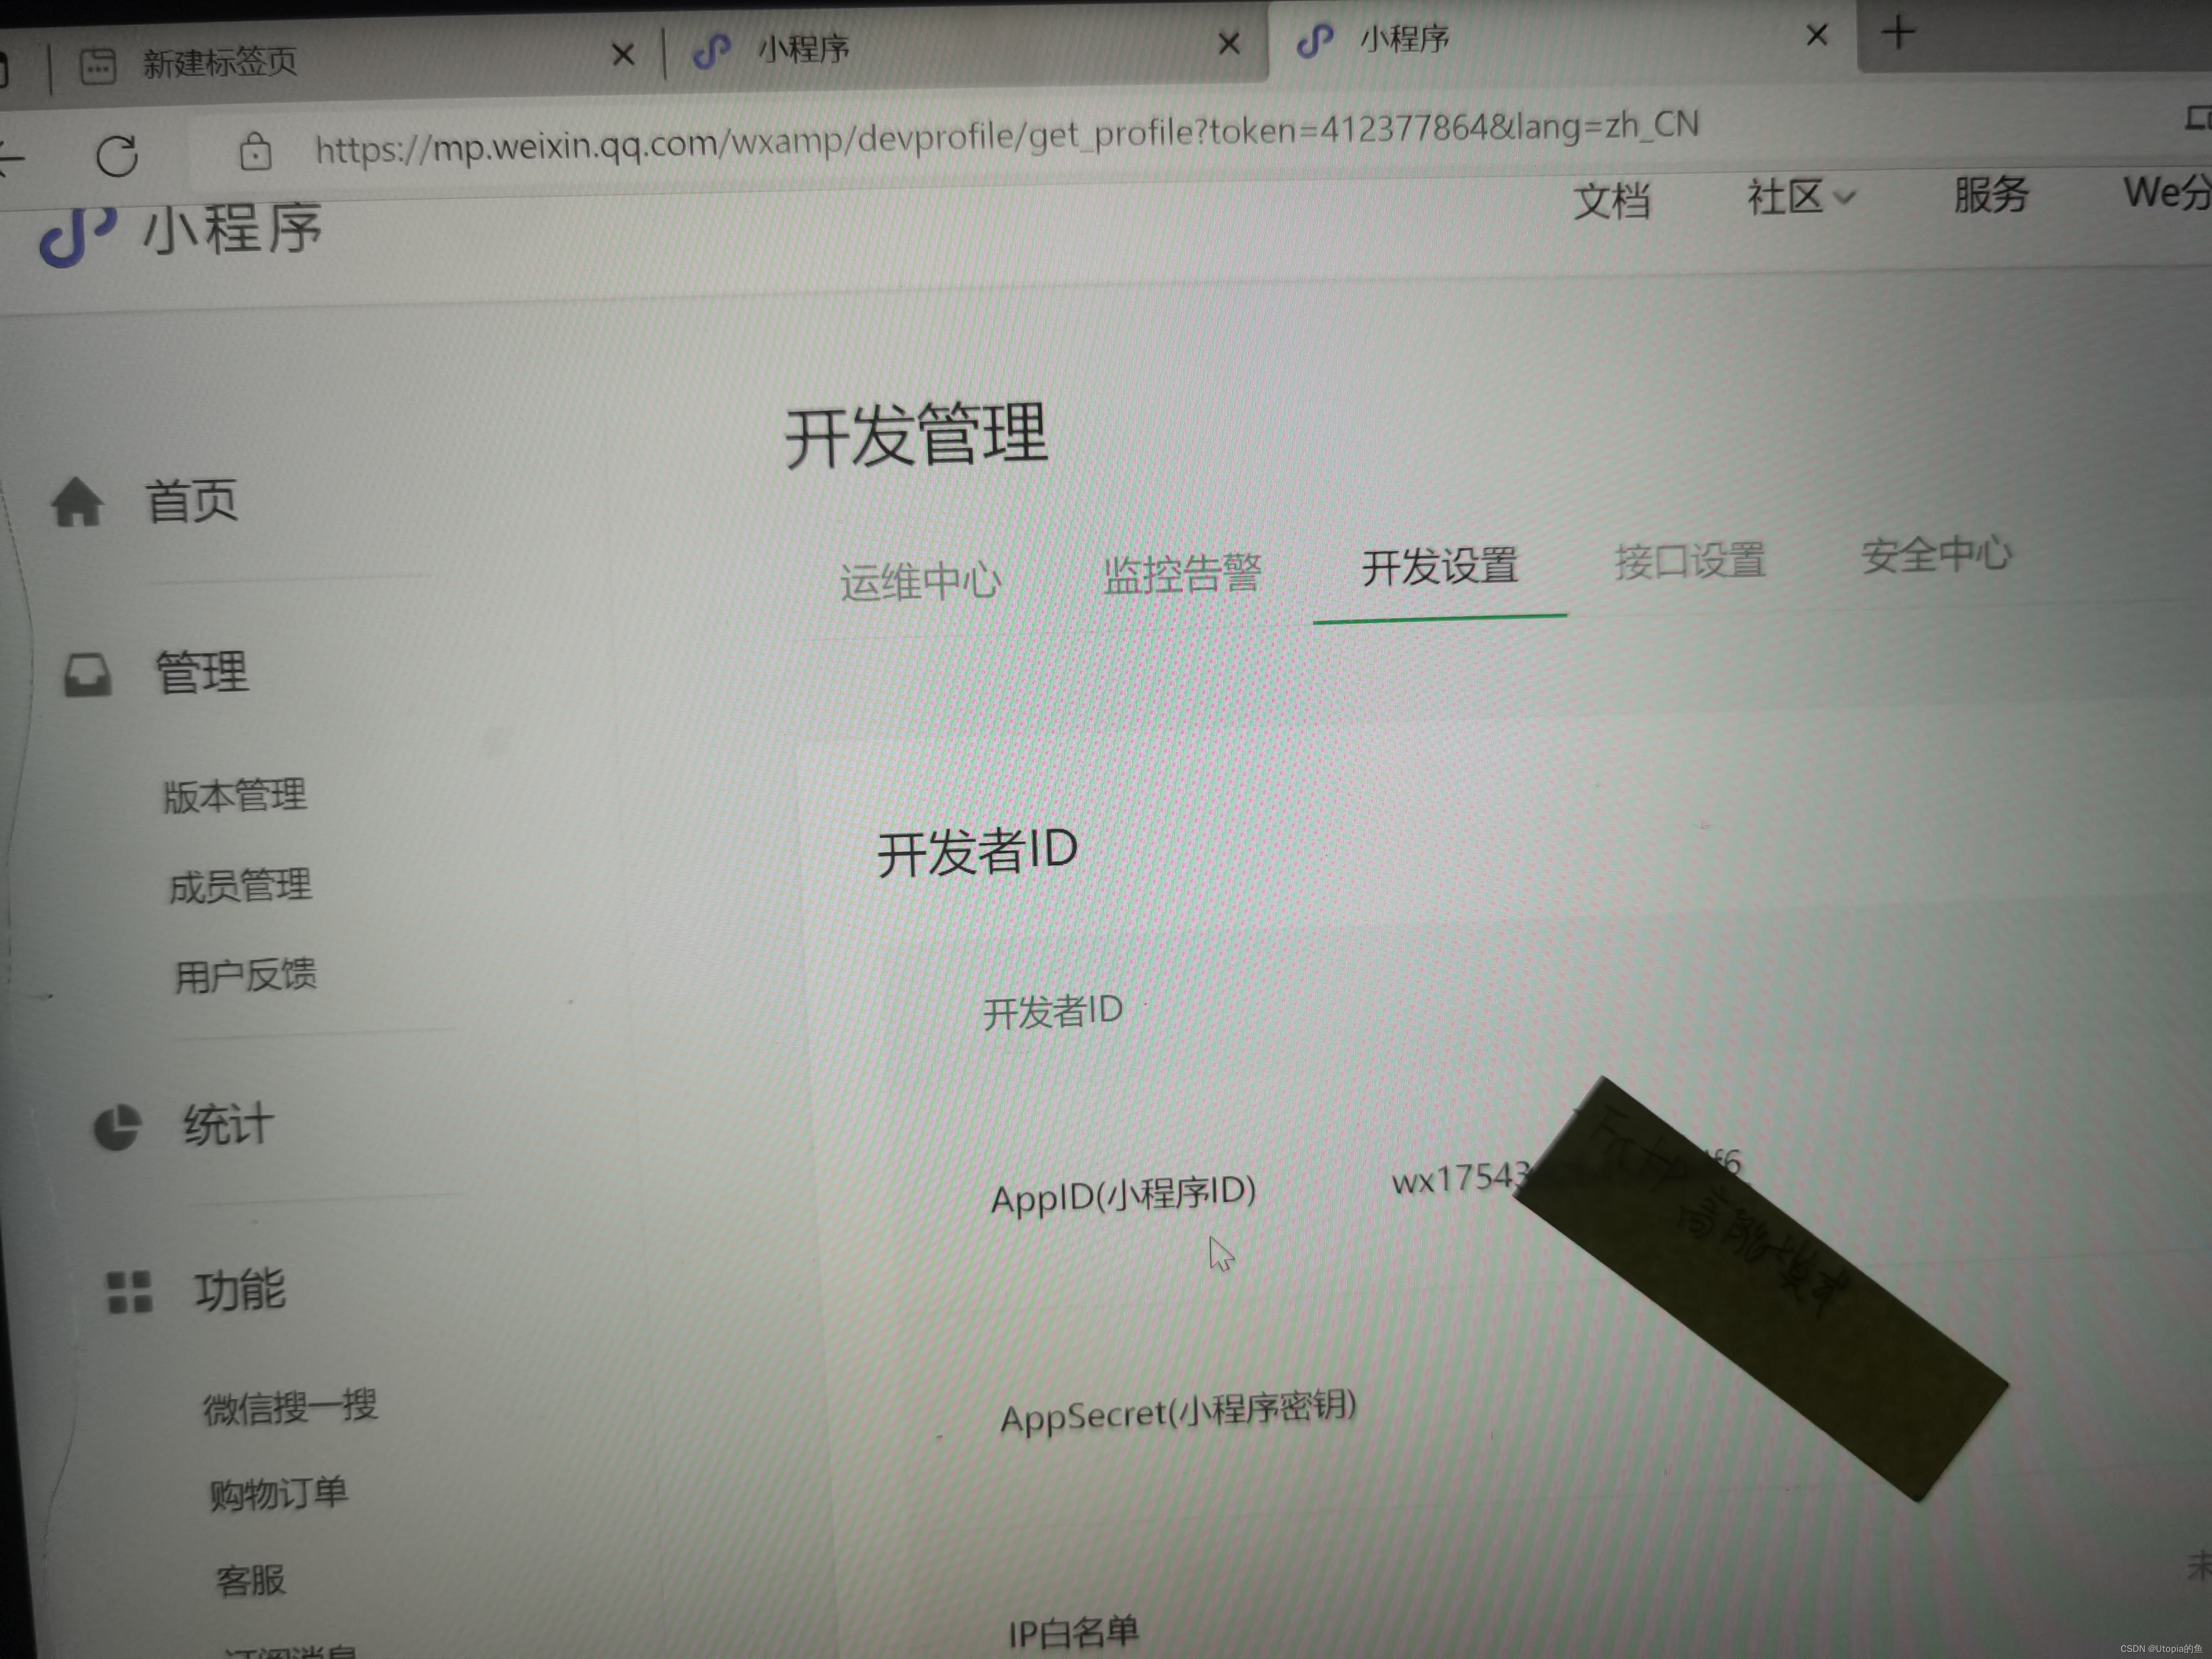Open 微信搜一搜 sidebar item

pos(290,1407)
